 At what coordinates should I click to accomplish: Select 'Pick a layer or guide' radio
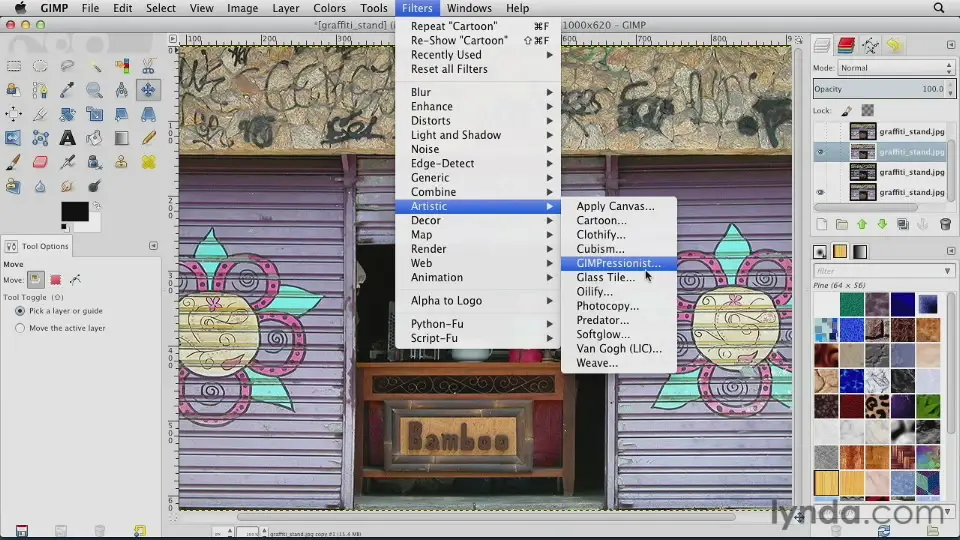(20, 311)
